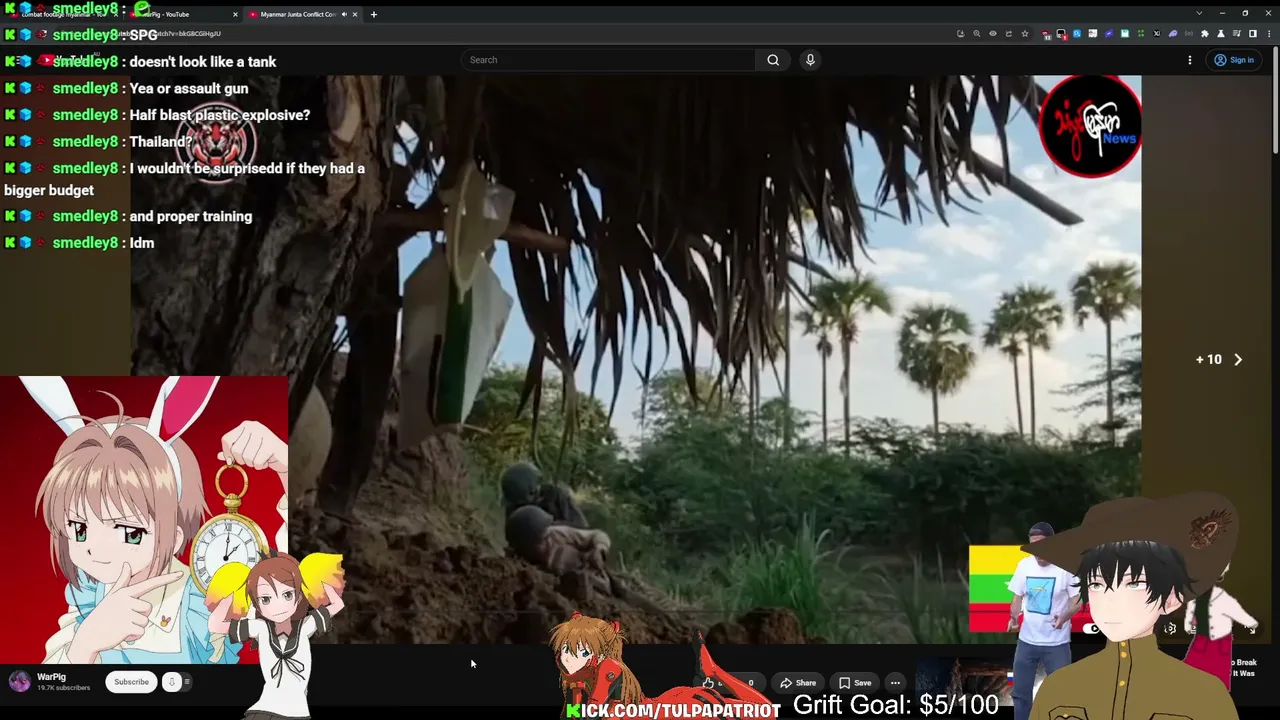Open more actions menu beside Save

(895, 683)
